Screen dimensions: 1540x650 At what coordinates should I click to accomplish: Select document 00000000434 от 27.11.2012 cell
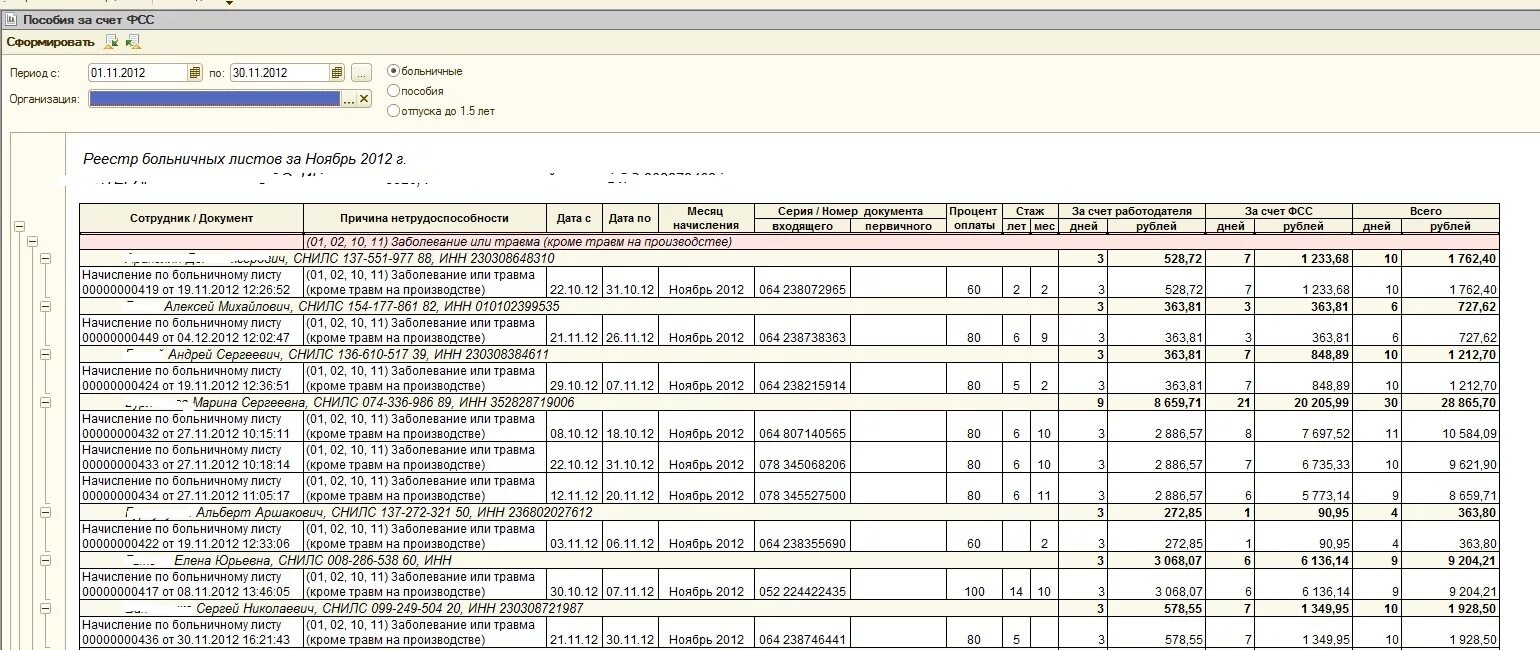(x=192, y=488)
